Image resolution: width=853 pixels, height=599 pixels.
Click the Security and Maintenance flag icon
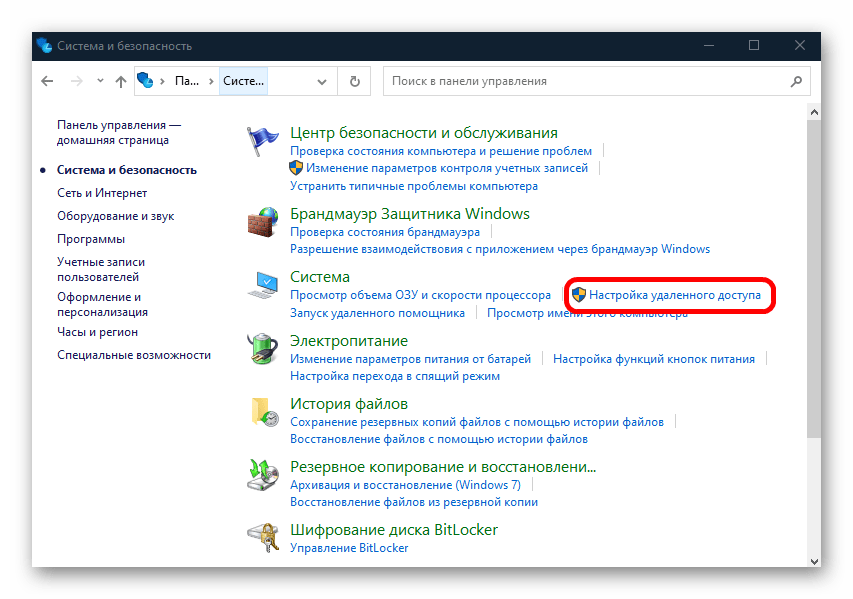tap(262, 141)
